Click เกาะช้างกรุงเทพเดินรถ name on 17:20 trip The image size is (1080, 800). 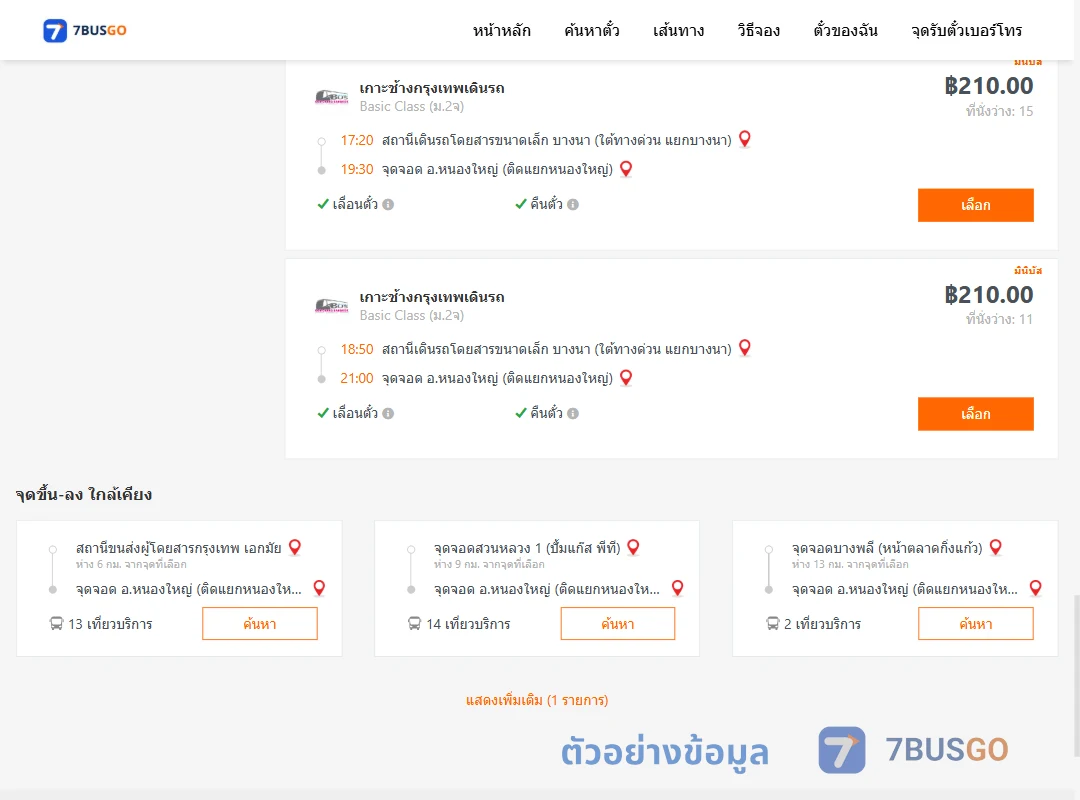(432, 88)
